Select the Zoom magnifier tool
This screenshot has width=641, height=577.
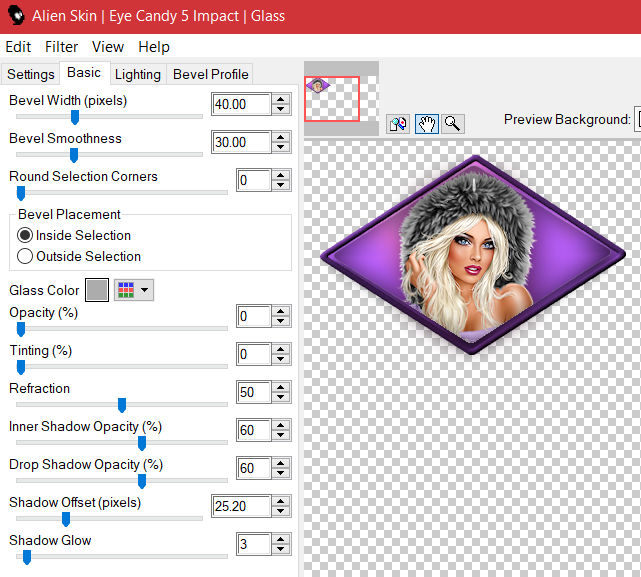pyautogui.click(x=453, y=123)
